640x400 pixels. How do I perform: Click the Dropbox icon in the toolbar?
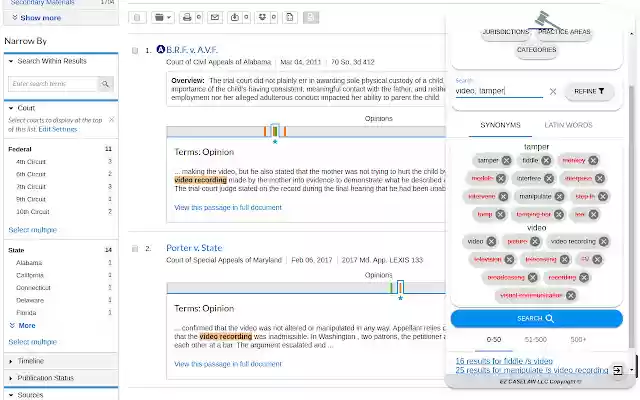(262, 17)
